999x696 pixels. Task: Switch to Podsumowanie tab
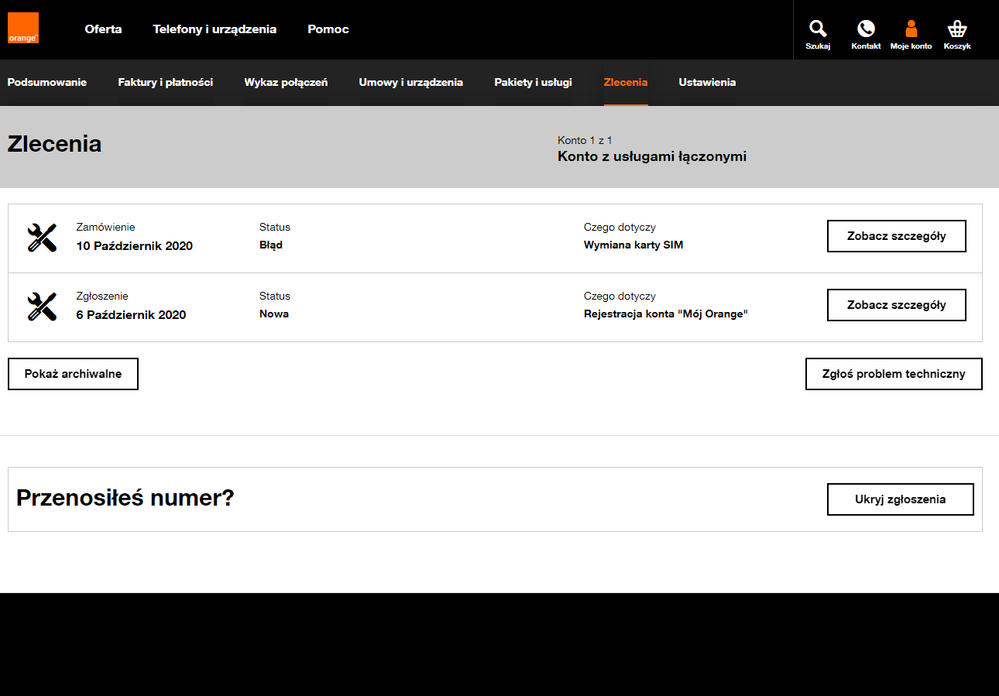point(47,82)
